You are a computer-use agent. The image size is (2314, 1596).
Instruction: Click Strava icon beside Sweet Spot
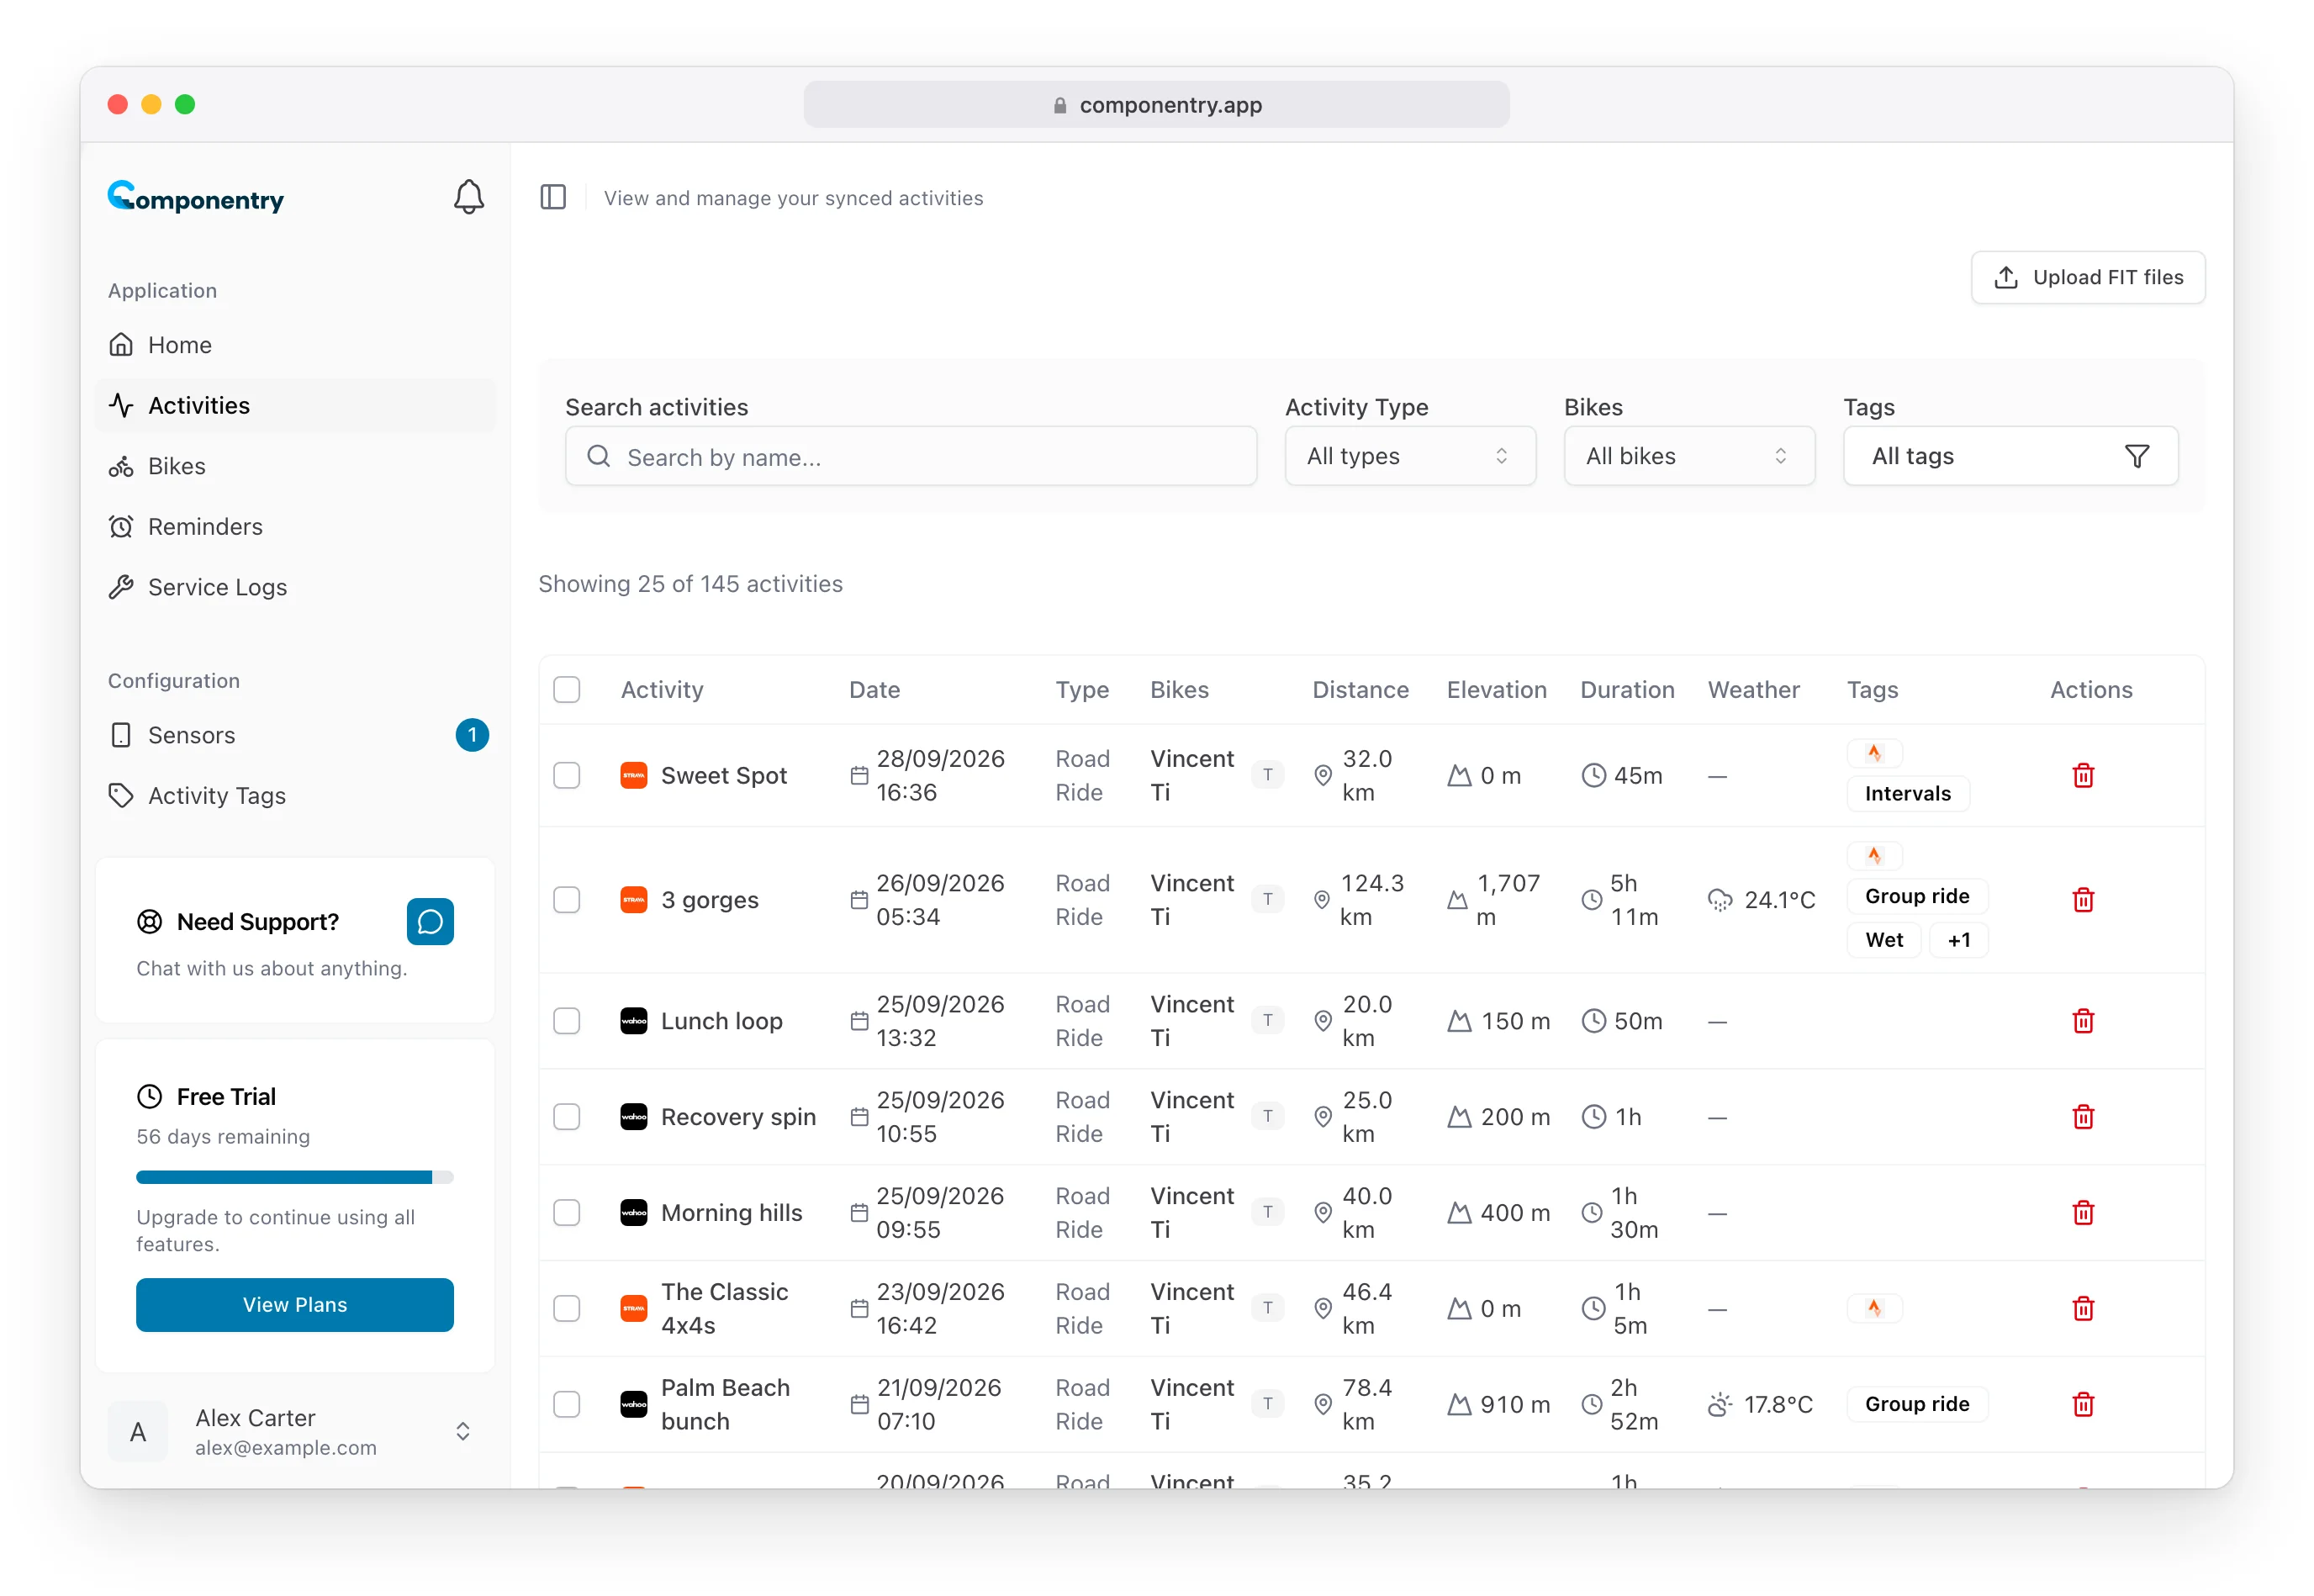point(633,775)
